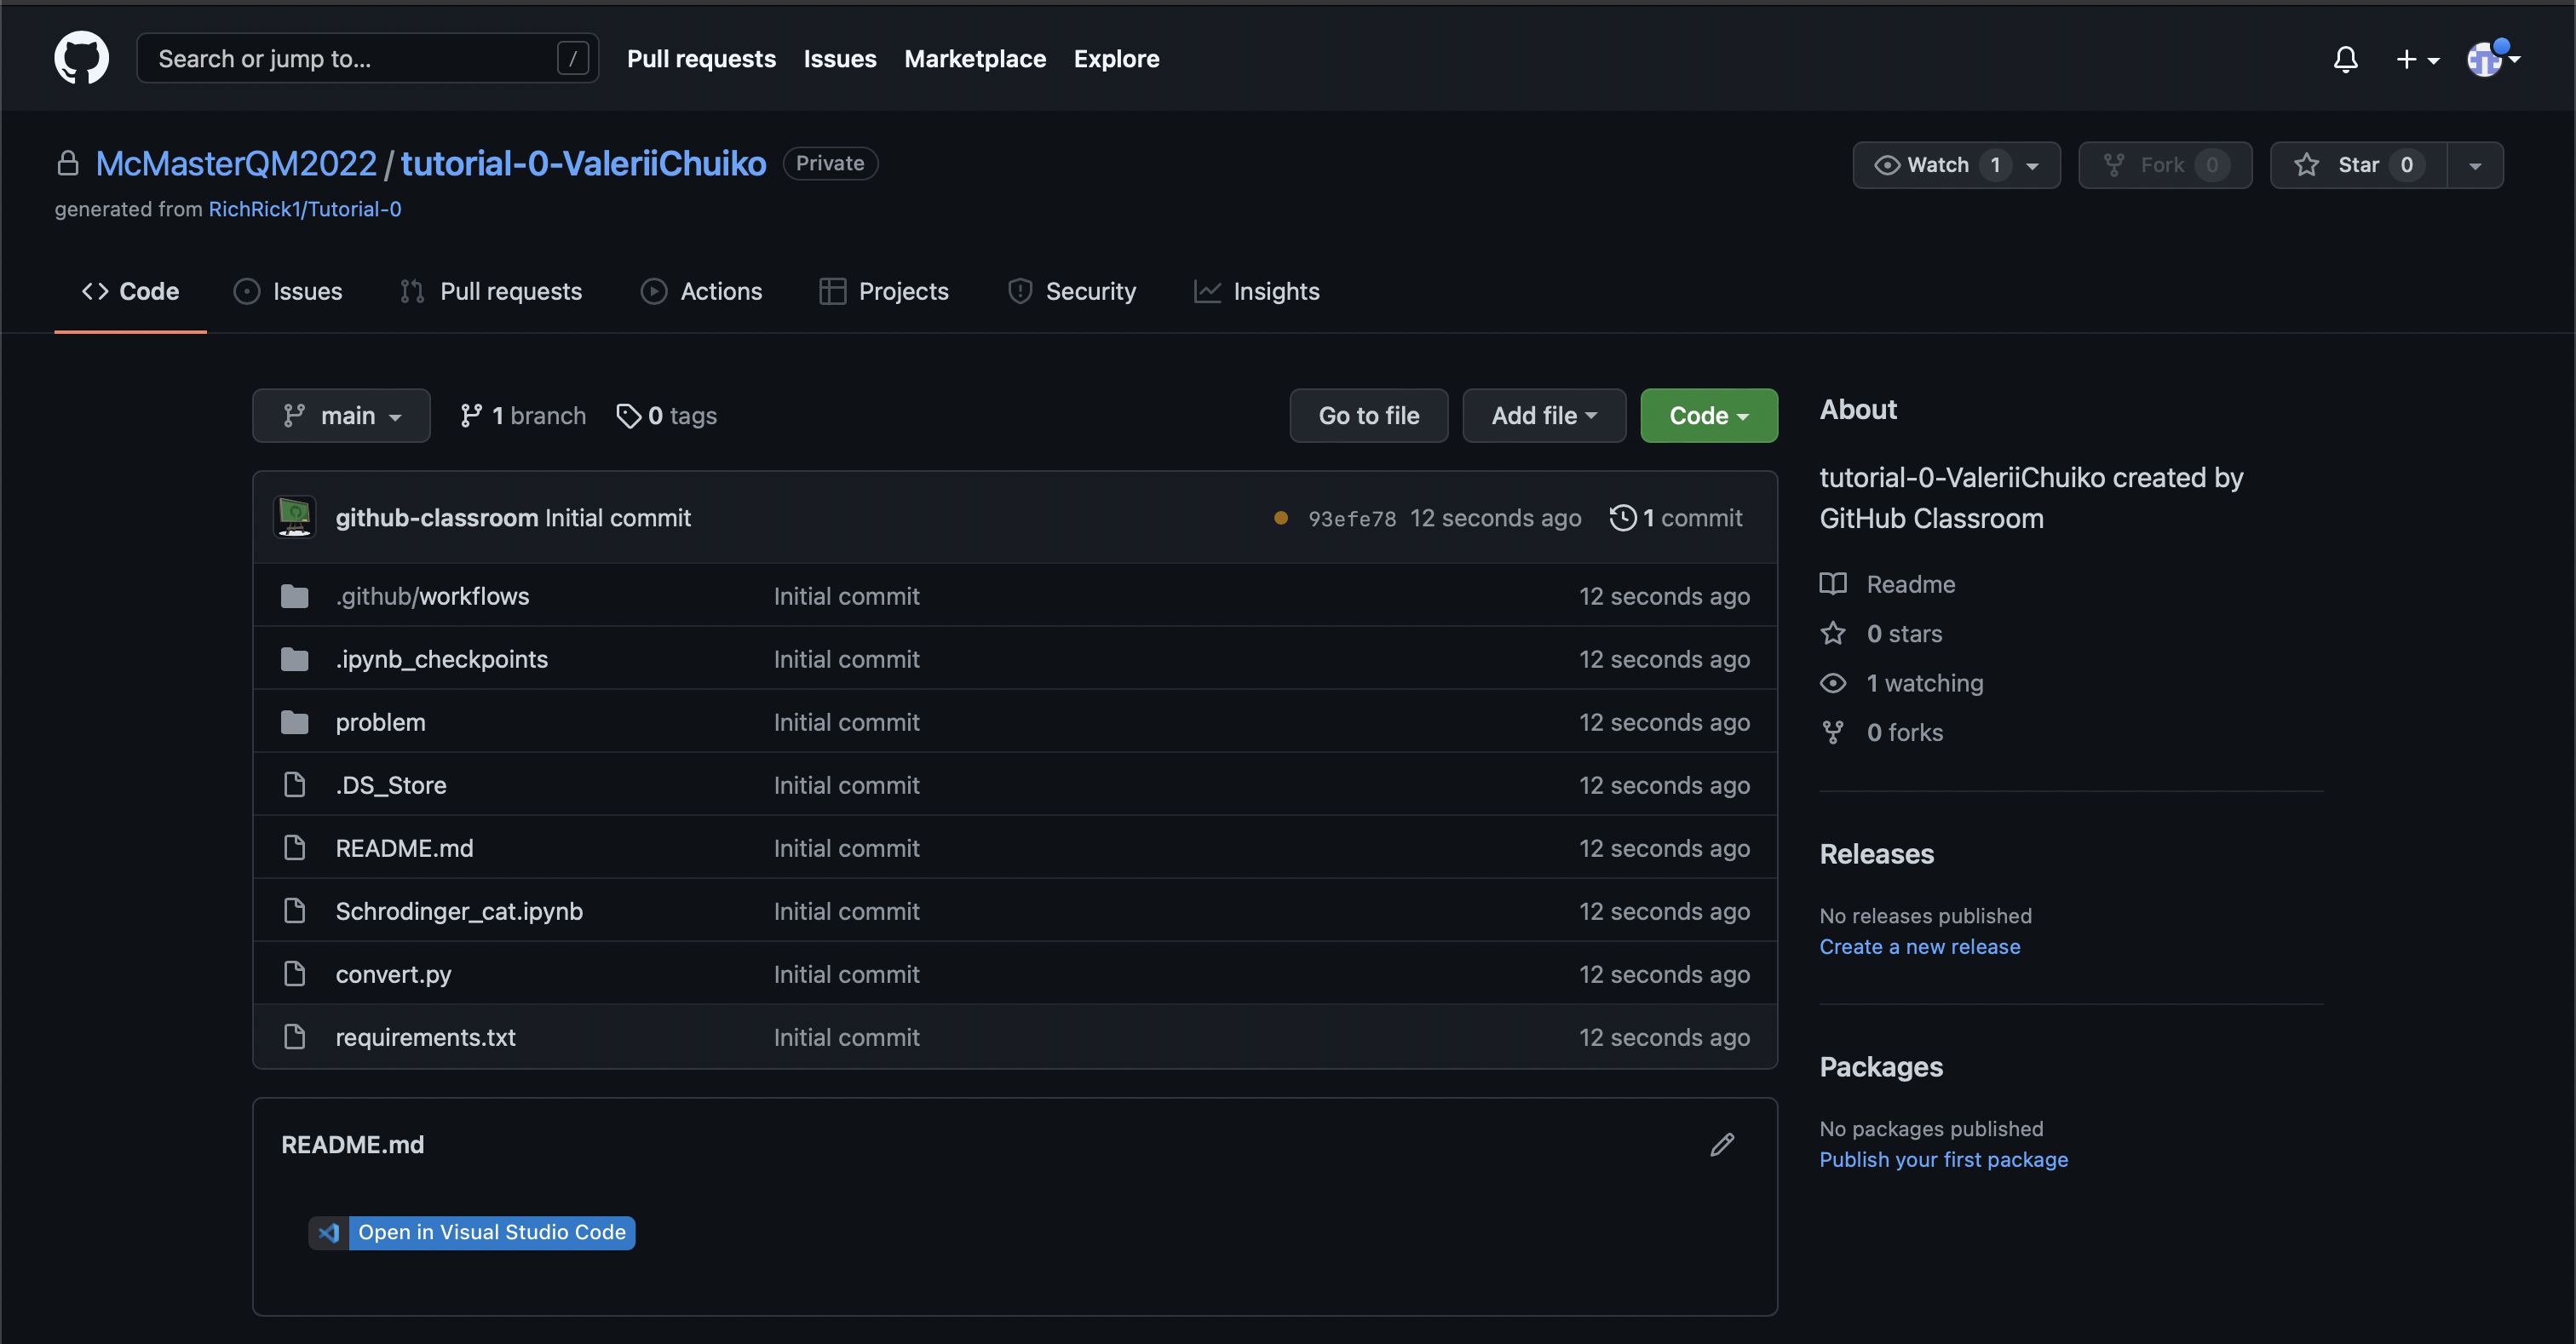Open the GitHub home logo
Screen dimensions: 2576x1344
point(81,58)
